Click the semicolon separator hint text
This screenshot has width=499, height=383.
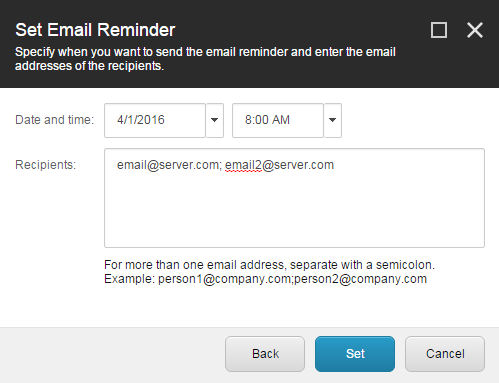[269, 265]
